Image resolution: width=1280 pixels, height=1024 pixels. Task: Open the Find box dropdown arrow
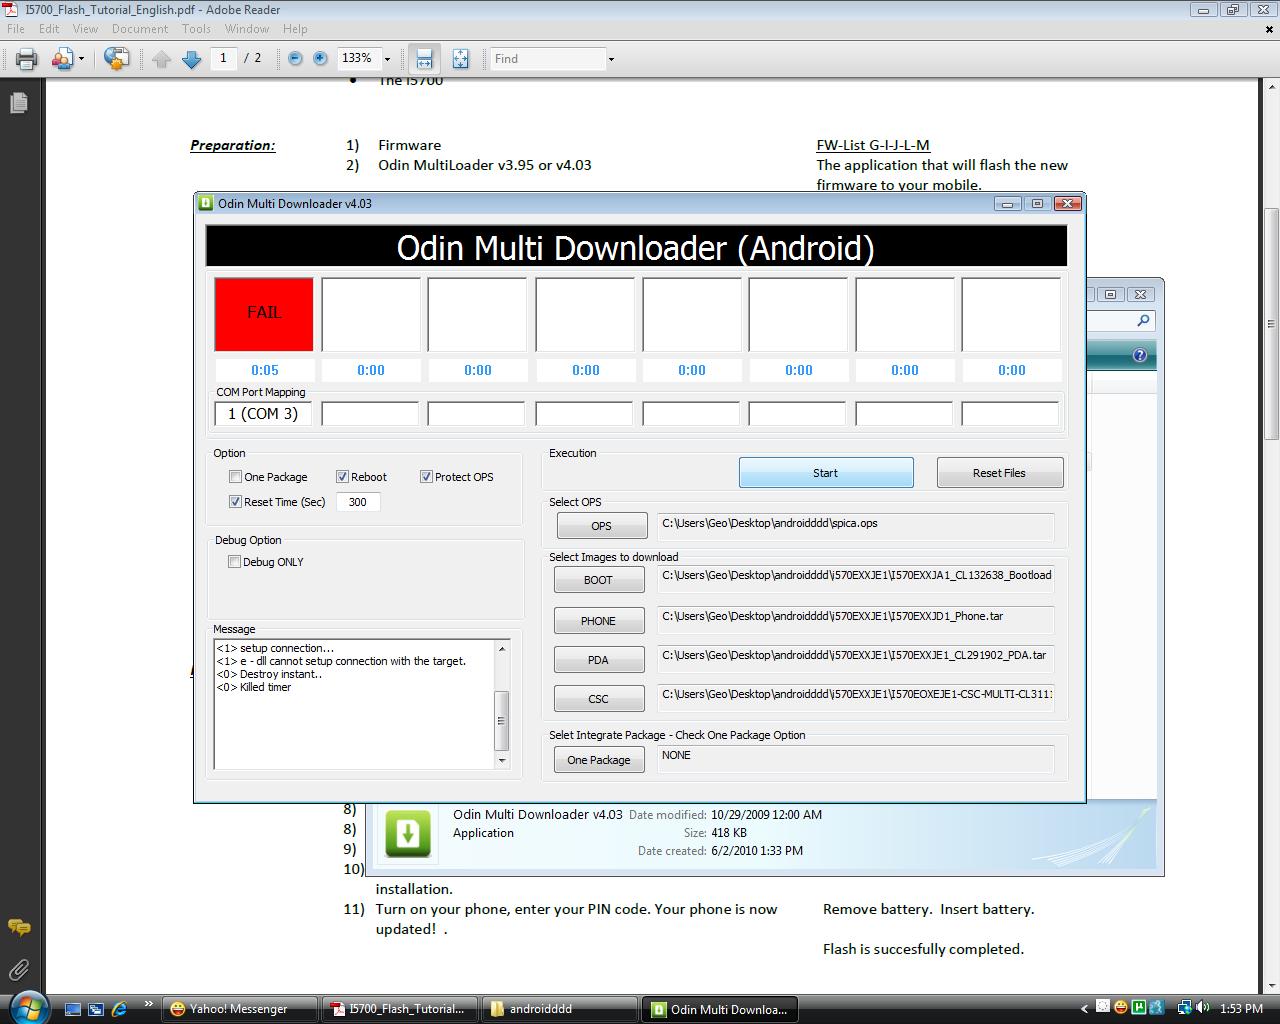(x=611, y=59)
